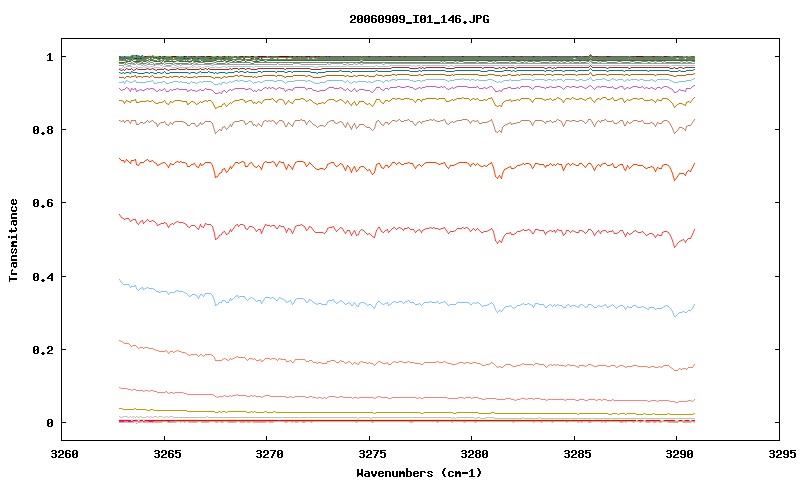The image size is (800, 480).
Task: Click the x-axis tick label 3275
Action: point(372,453)
